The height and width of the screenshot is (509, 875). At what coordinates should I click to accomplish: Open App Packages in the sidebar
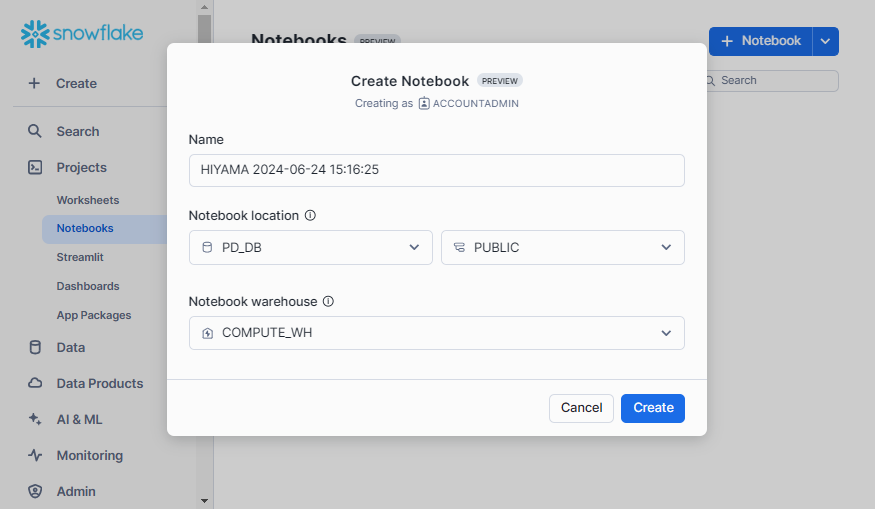94,315
